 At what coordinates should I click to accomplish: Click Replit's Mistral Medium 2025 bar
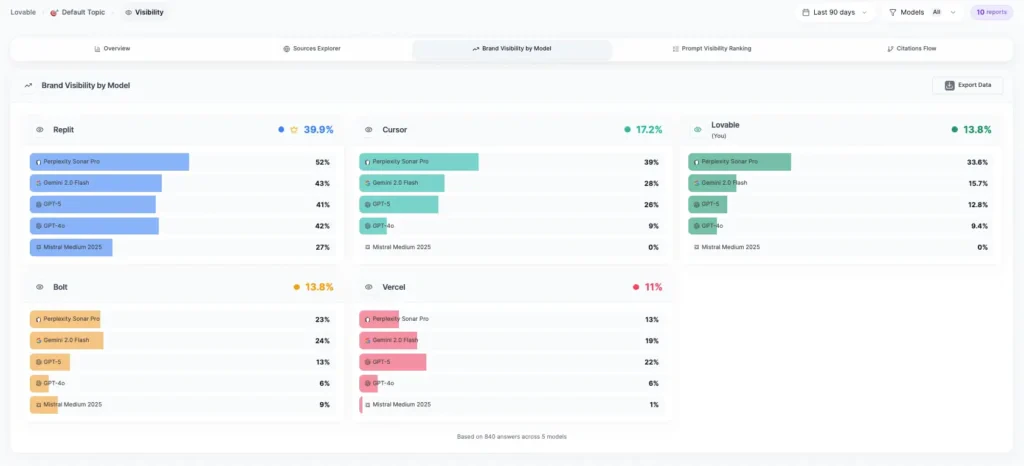tap(71, 247)
